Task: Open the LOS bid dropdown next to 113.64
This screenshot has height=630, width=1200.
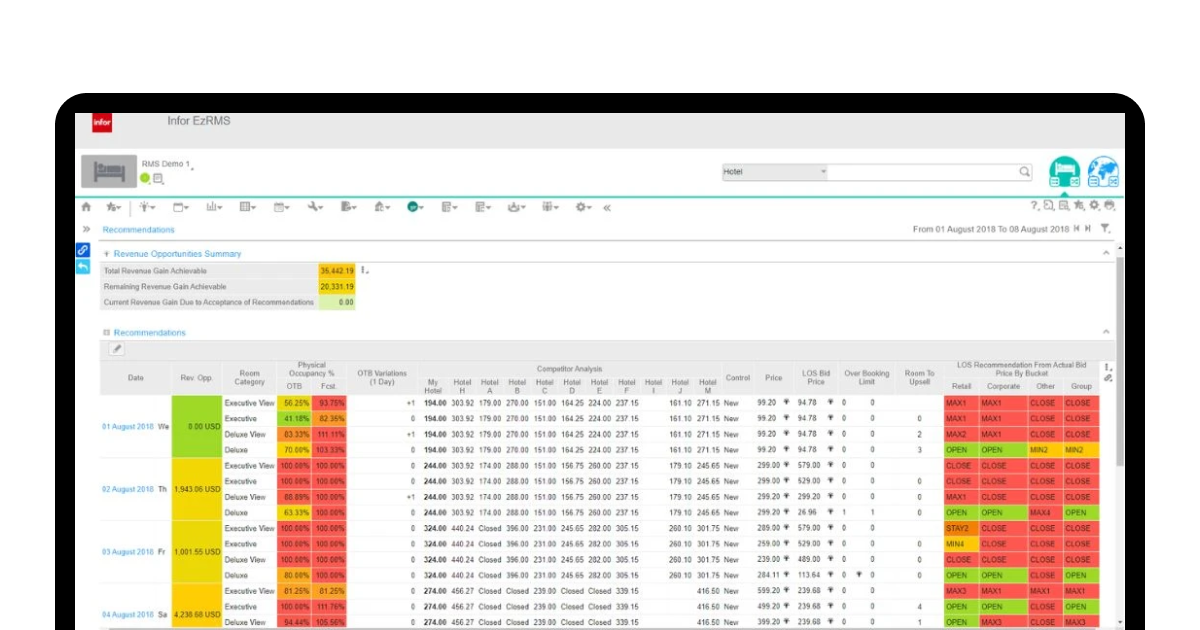Action: coord(831,575)
